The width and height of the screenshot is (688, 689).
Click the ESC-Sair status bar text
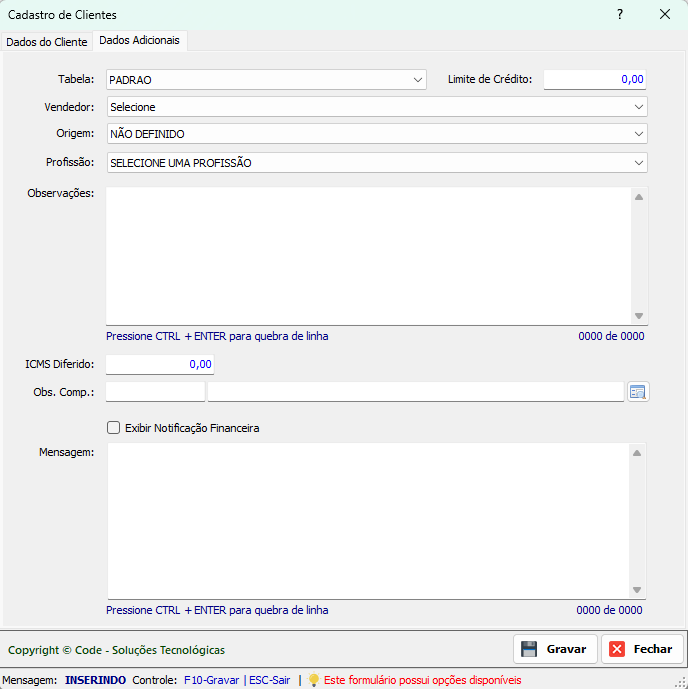(x=270, y=680)
